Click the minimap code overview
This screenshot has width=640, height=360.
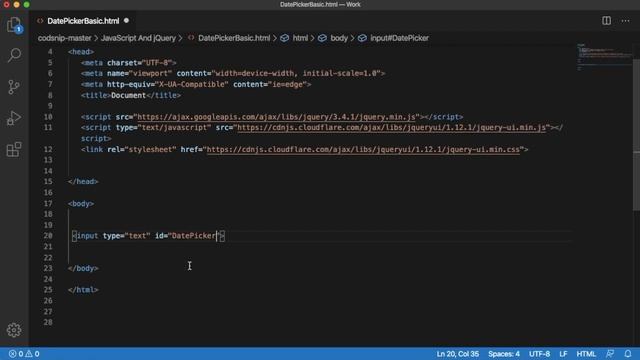(603, 57)
